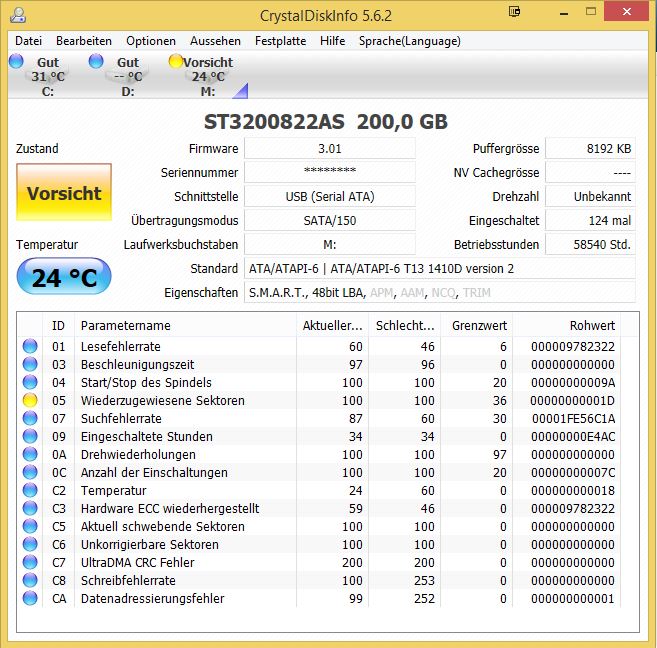Click the Rohwert column header
This screenshot has width=657, height=648.
point(567,325)
